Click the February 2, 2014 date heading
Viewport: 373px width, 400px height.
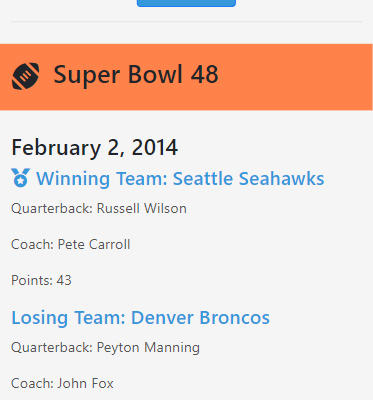coord(95,147)
